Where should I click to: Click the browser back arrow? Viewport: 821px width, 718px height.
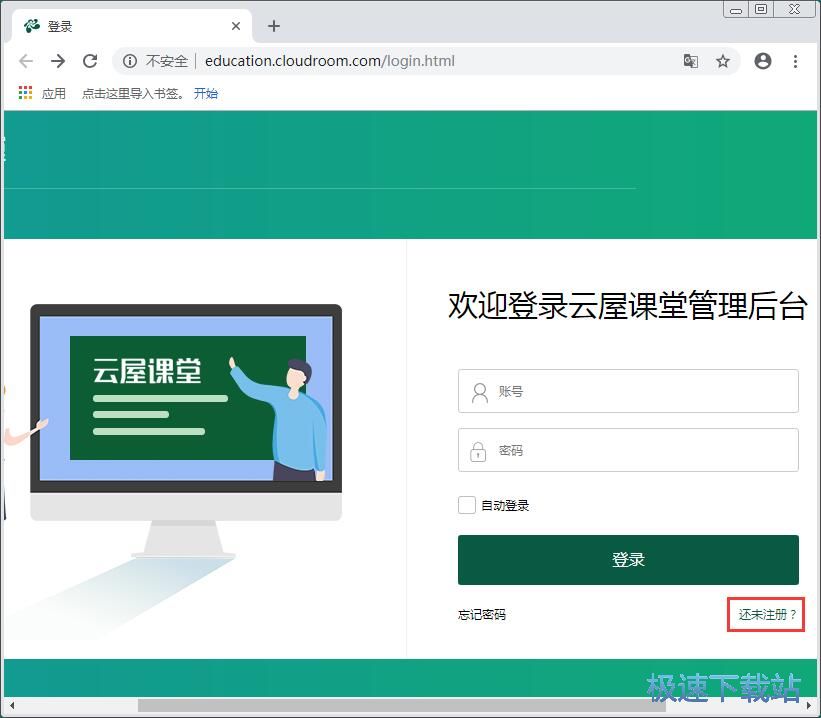pos(26,61)
